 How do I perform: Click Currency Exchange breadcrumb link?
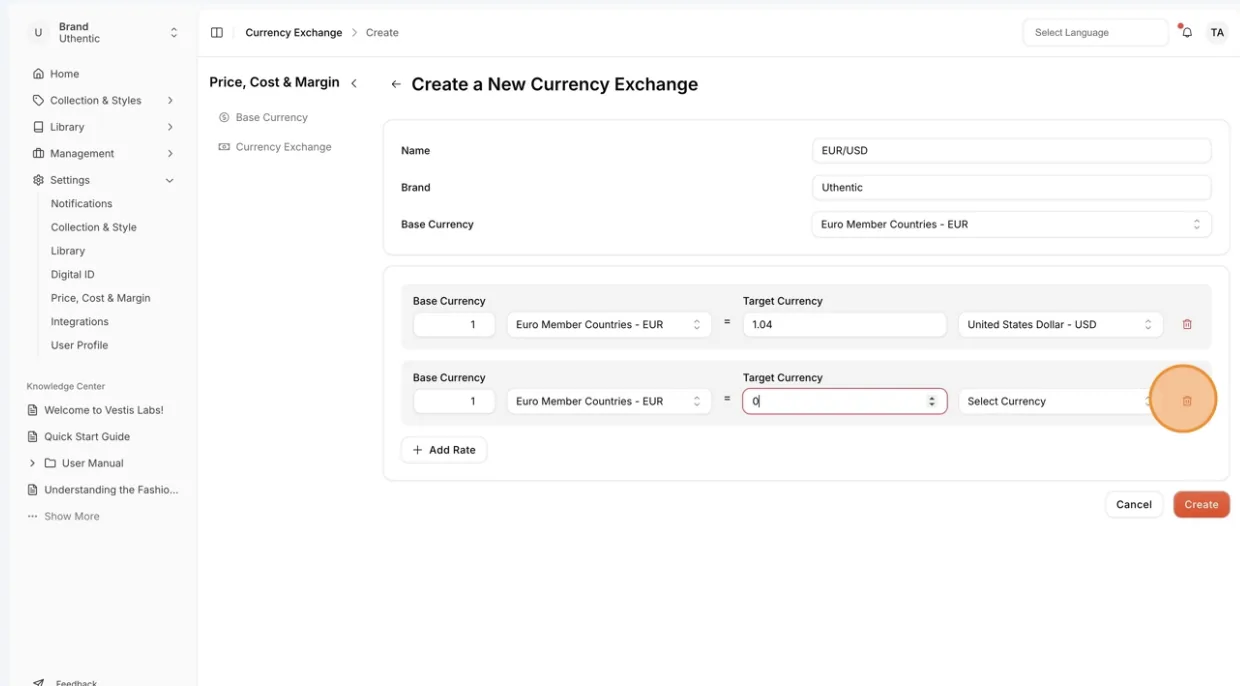pyautogui.click(x=294, y=33)
